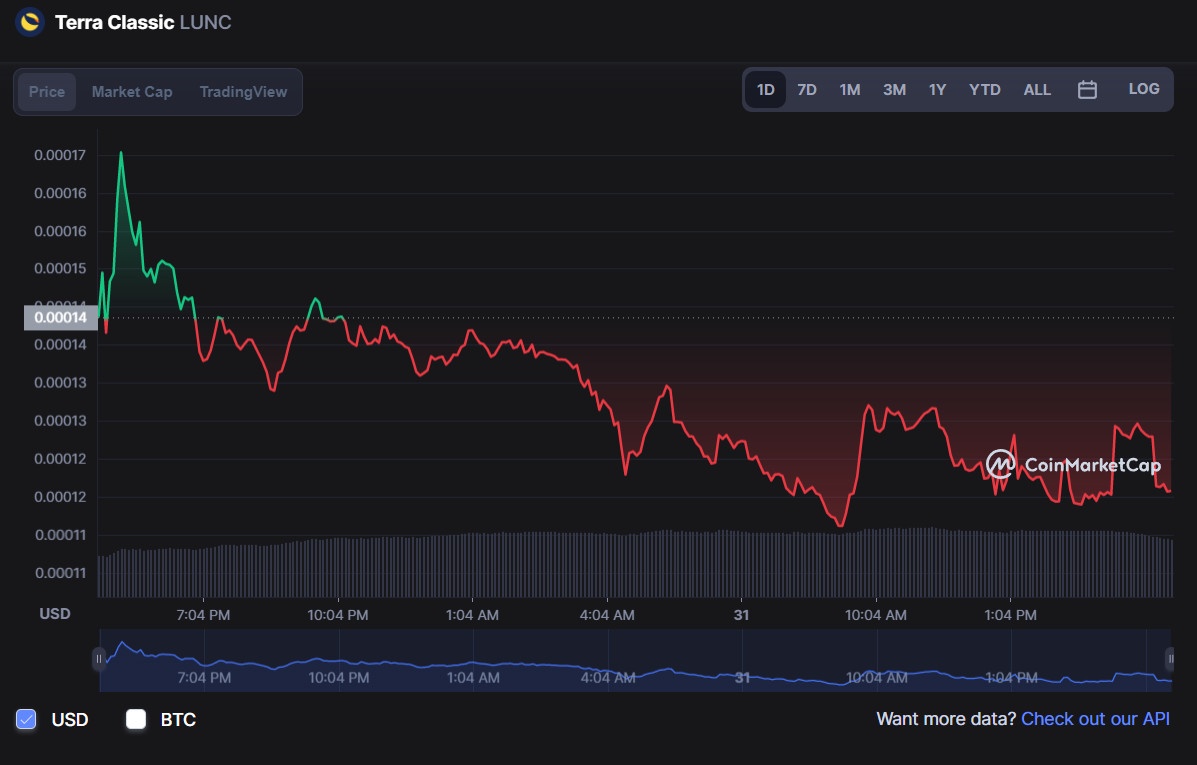Click the Check out our API link

[x=1095, y=718]
